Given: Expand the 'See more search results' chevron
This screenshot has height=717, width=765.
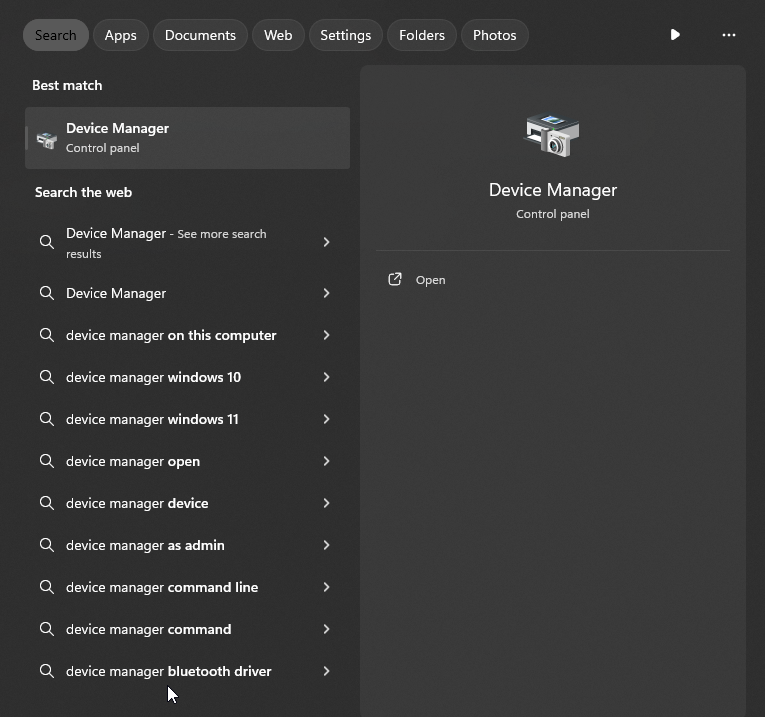Looking at the screenshot, I should click(x=326, y=242).
